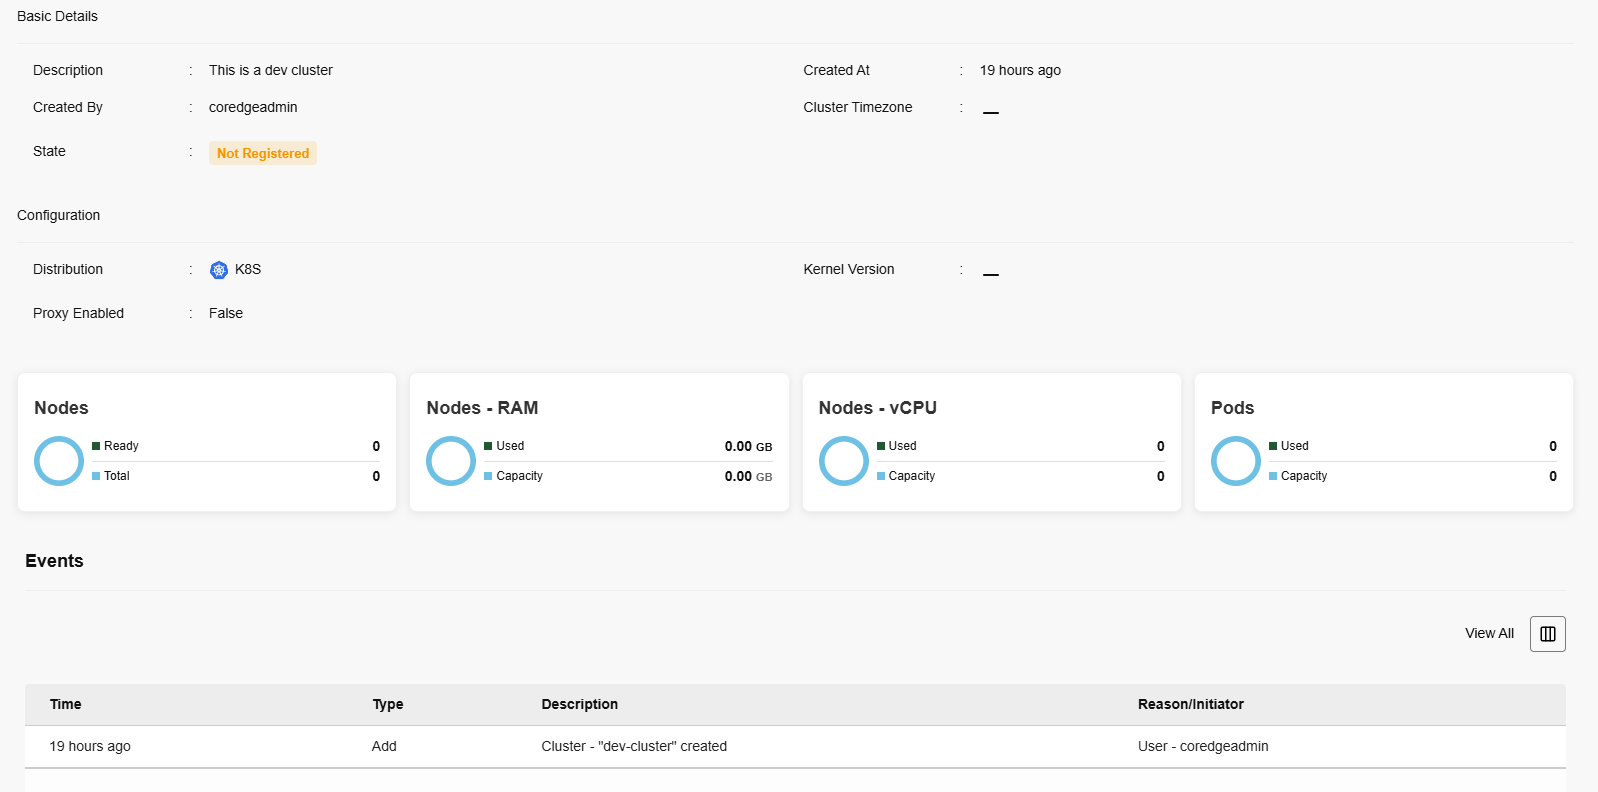This screenshot has height=792, width=1598.
Task: Open the events column settings icon
Action: coord(1547,634)
